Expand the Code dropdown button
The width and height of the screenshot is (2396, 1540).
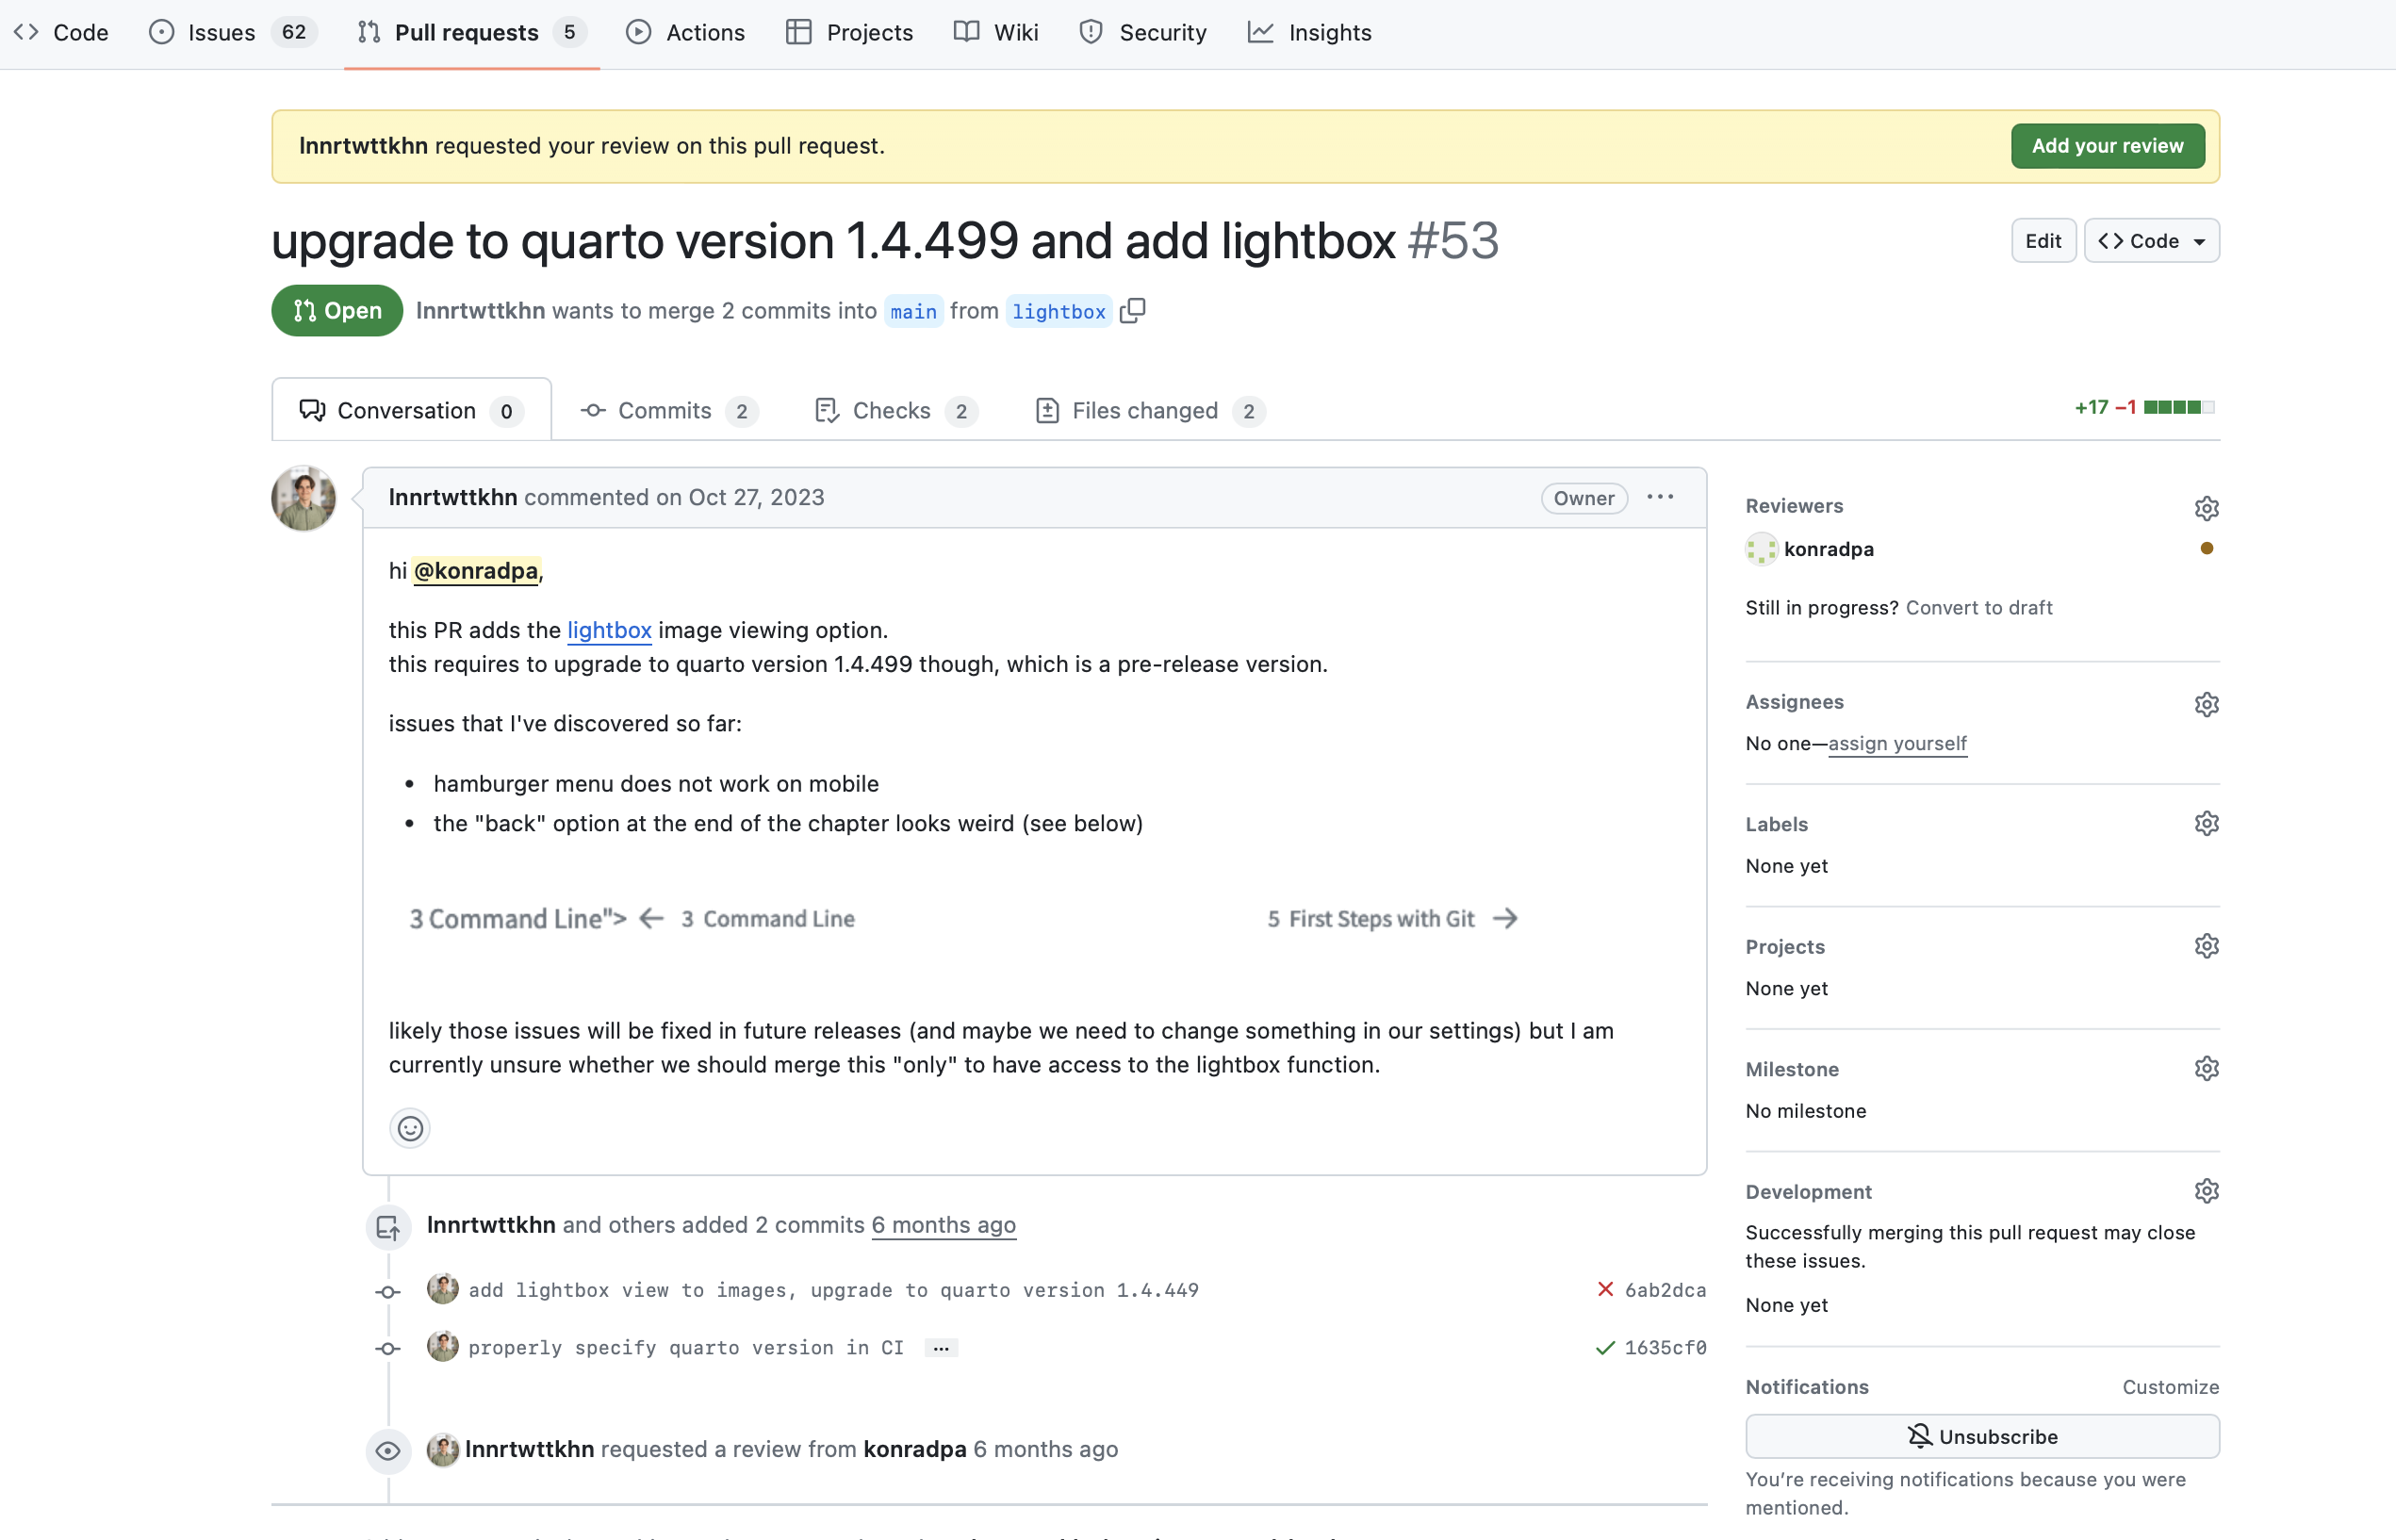[x=2151, y=241]
